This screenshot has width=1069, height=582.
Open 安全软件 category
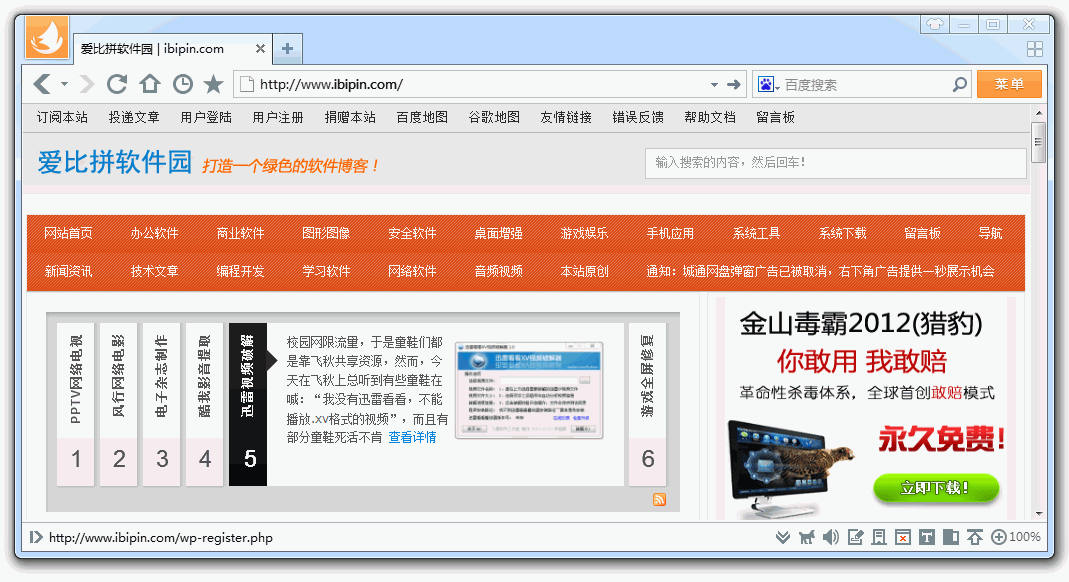412,233
